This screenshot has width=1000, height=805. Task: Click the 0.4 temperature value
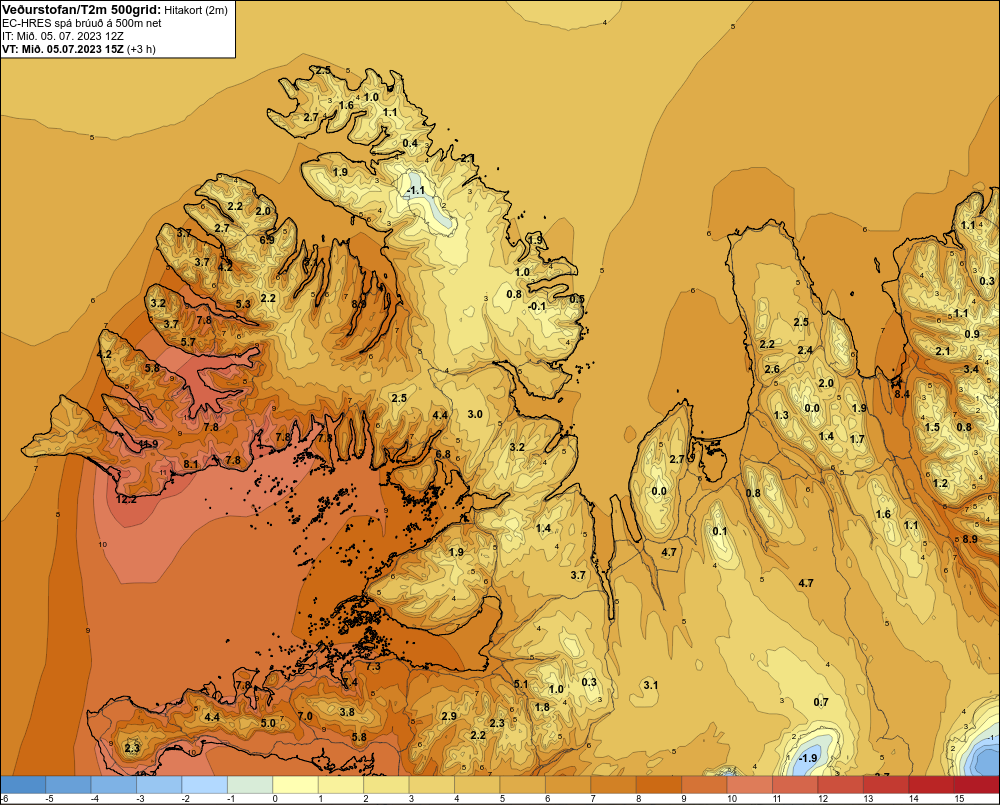coord(411,143)
